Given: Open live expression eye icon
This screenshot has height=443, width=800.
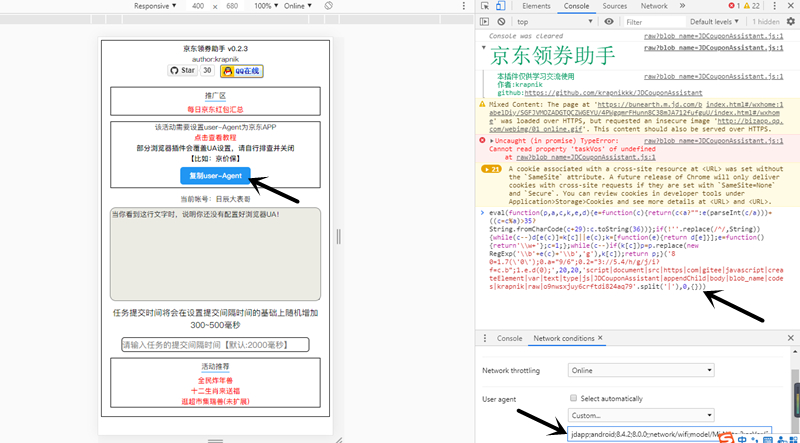Looking at the screenshot, I should (x=611, y=21).
